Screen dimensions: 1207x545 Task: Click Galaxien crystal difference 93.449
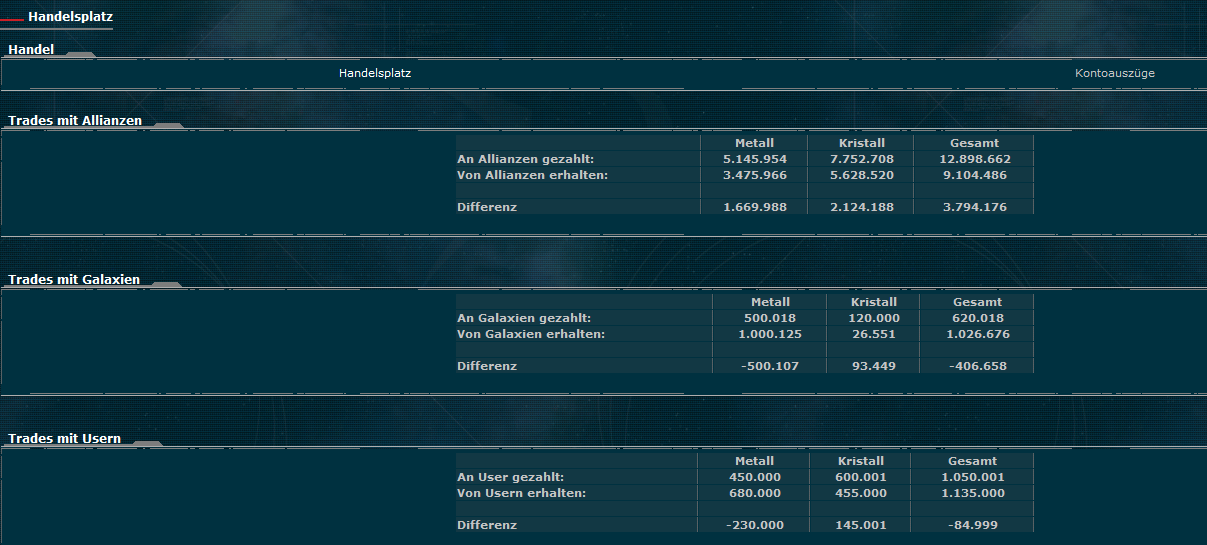pyautogui.click(x=875, y=366)
